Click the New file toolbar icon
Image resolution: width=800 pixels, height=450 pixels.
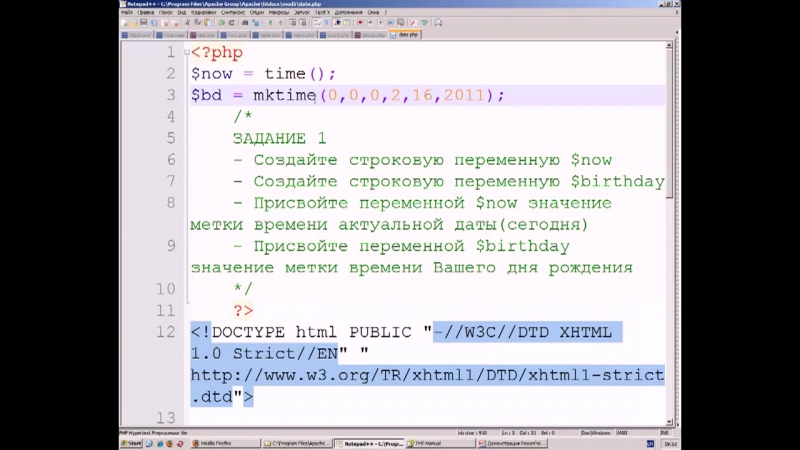(x=125, y=22)
